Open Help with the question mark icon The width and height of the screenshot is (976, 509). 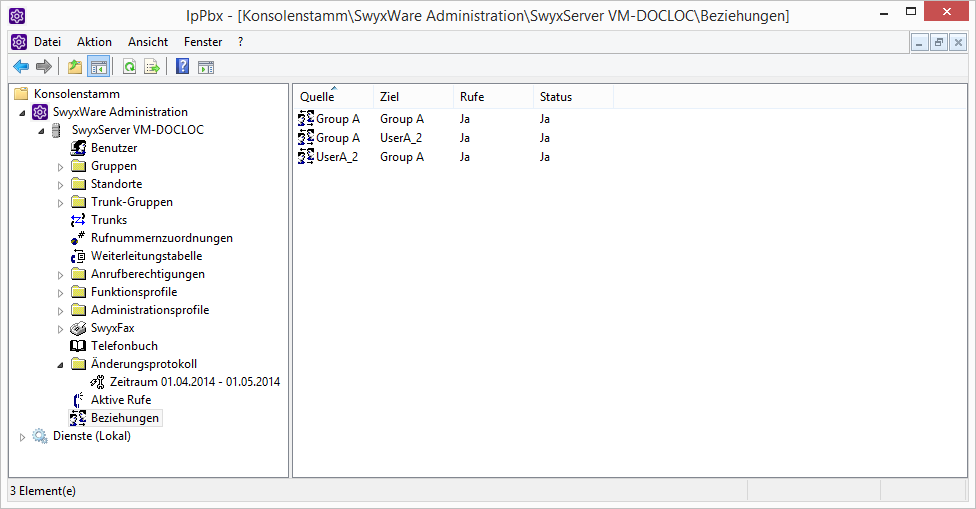[x=182, y=67]
